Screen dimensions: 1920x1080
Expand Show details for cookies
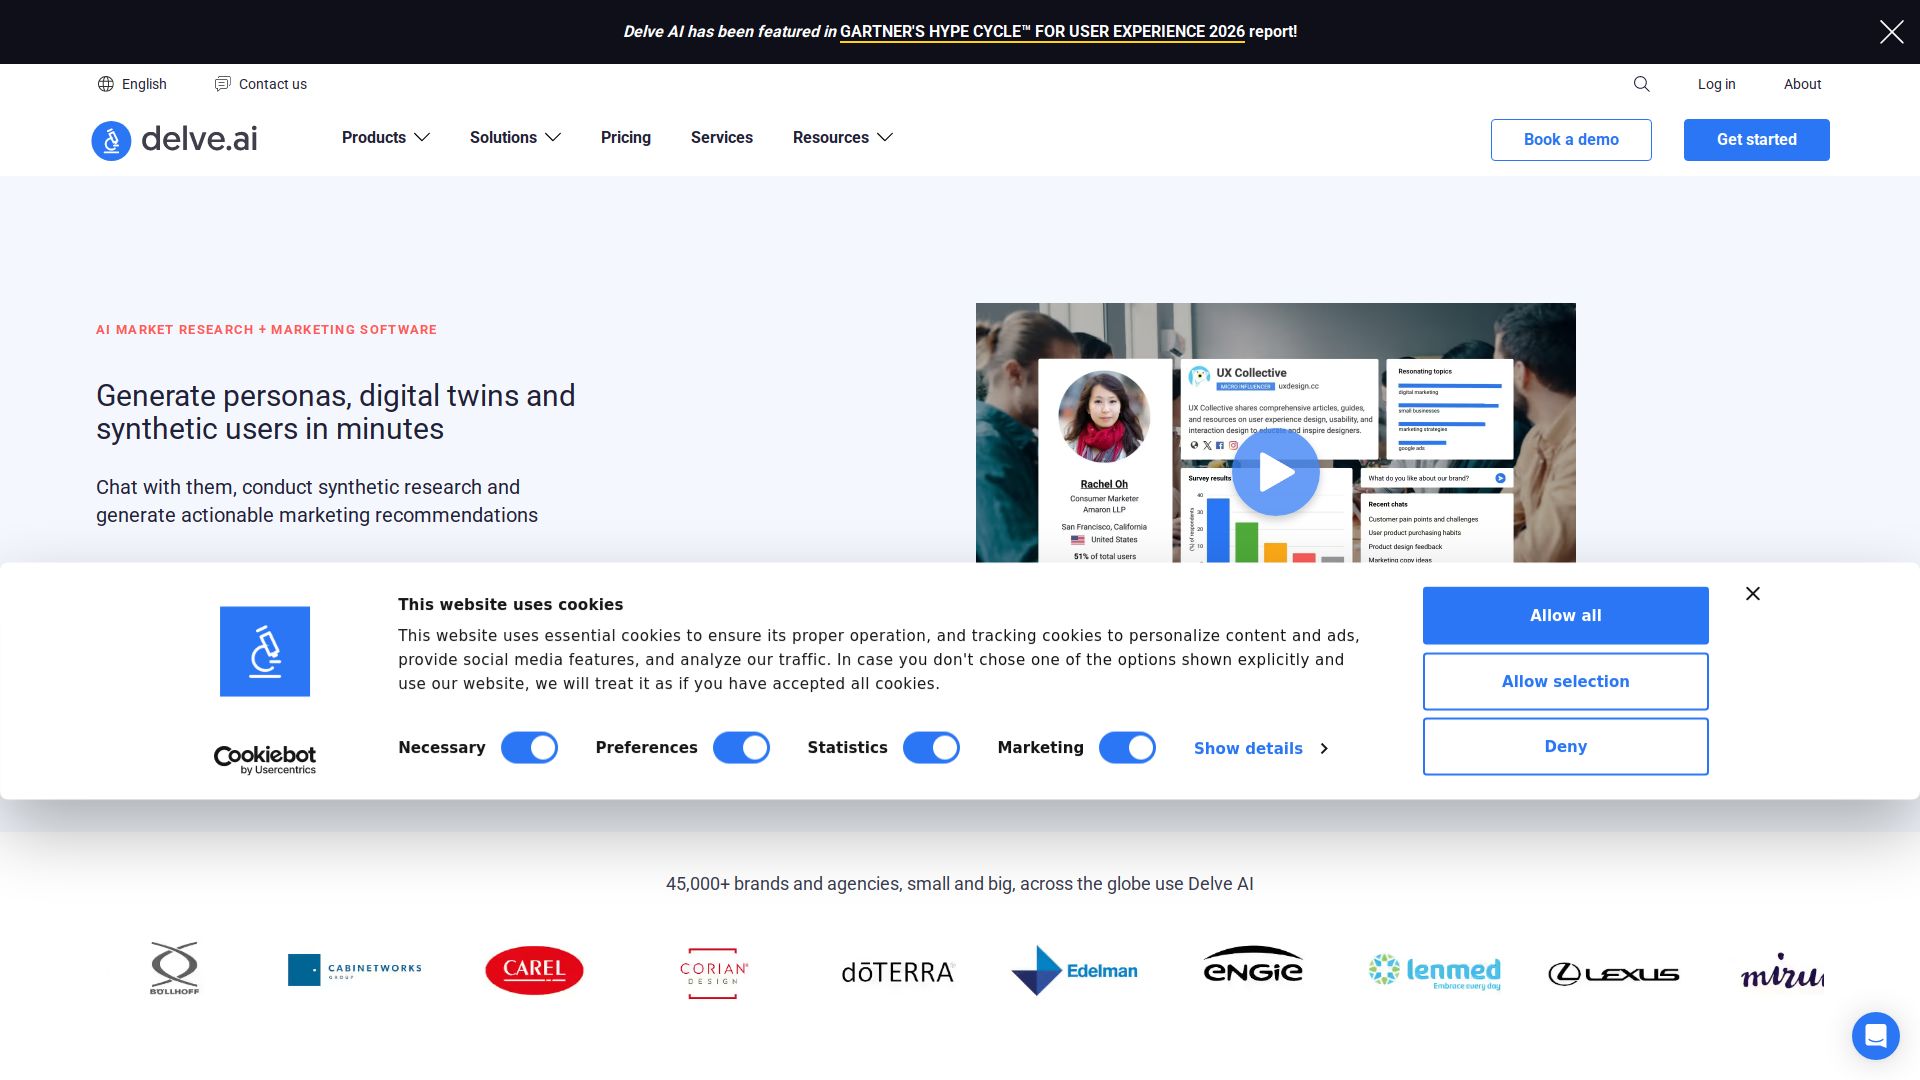coord(1260,749)
